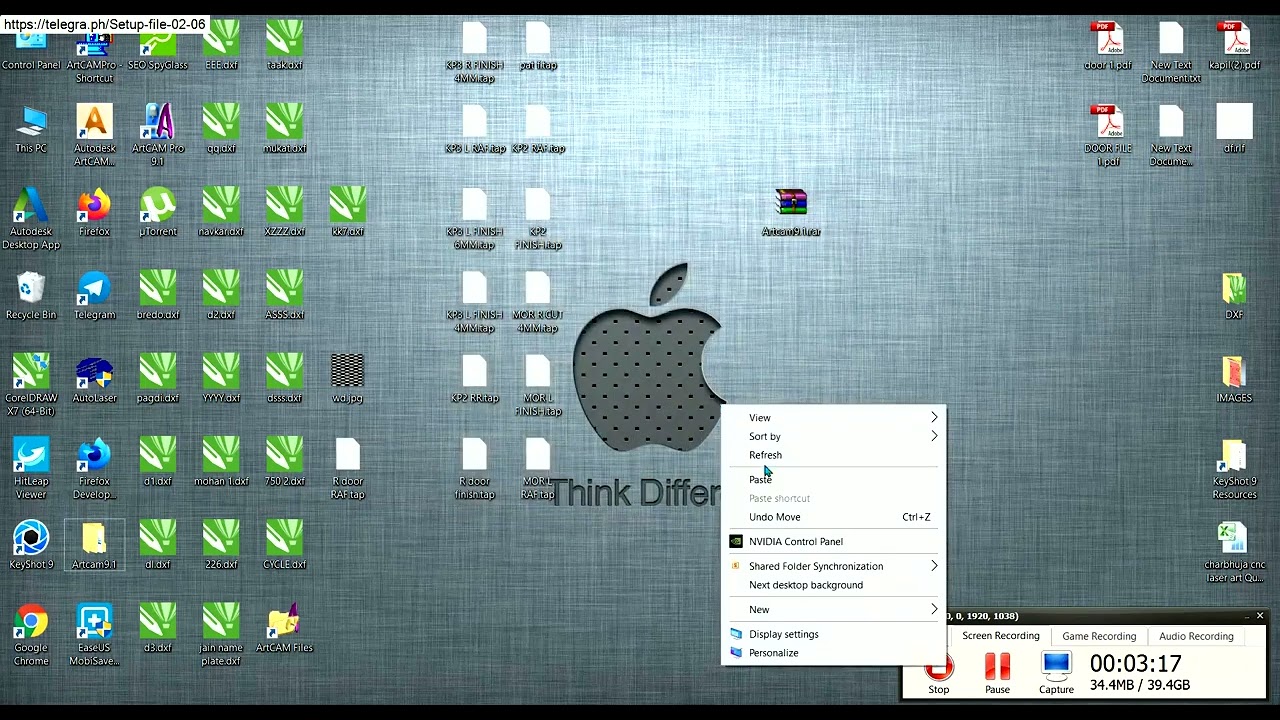Select the Firefox browser desktop icon
Viewport: 1280px width, 720px height.
click(94, 213)
